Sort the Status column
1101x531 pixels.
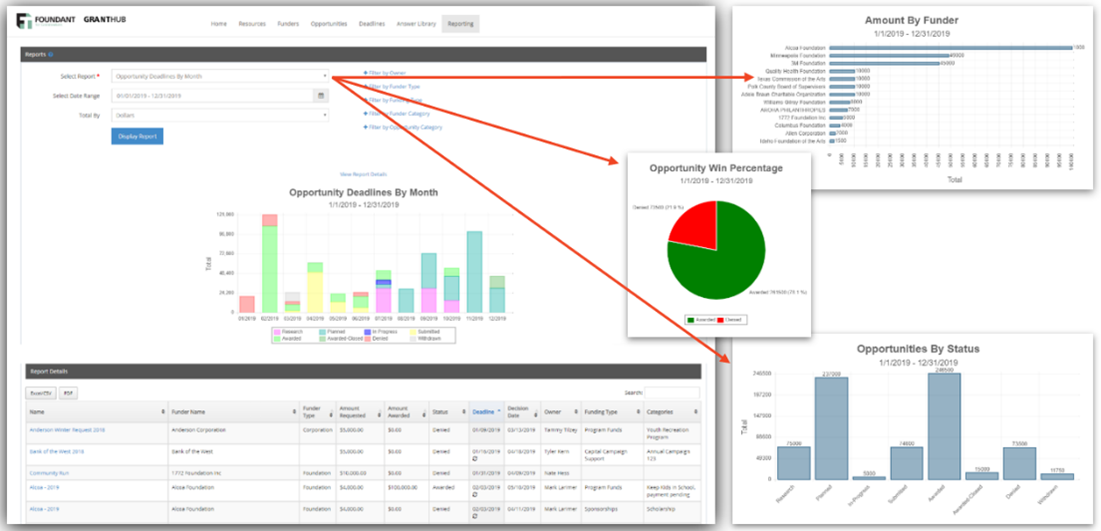click(x=464, y=410)
